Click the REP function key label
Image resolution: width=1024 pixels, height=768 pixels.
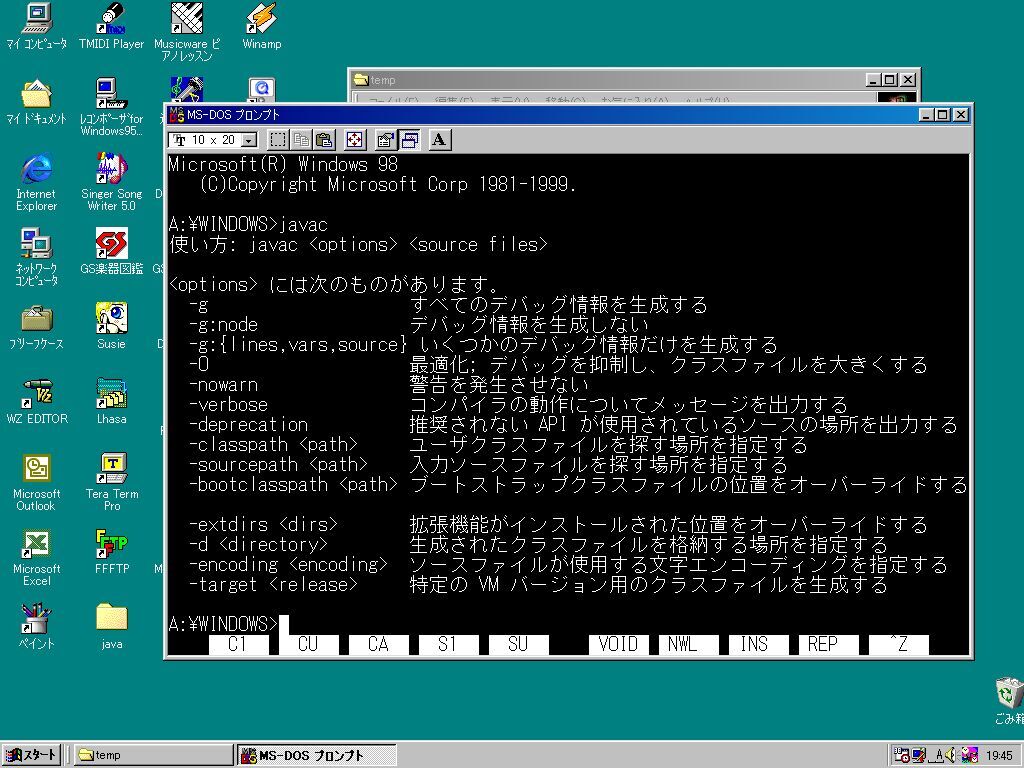click(x=828, y=645)
